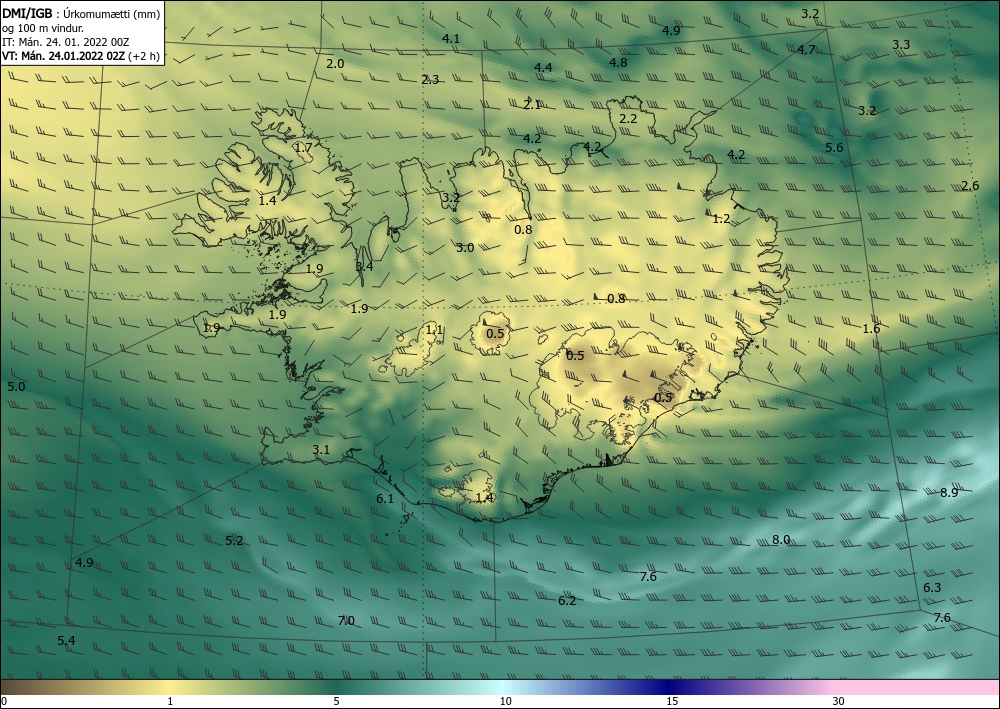Screen dimensions: 1000x709
Task: Click the 'DMI/IGB : Úrkomumætti (mm)' title line
Action: (x=81, y=14)
